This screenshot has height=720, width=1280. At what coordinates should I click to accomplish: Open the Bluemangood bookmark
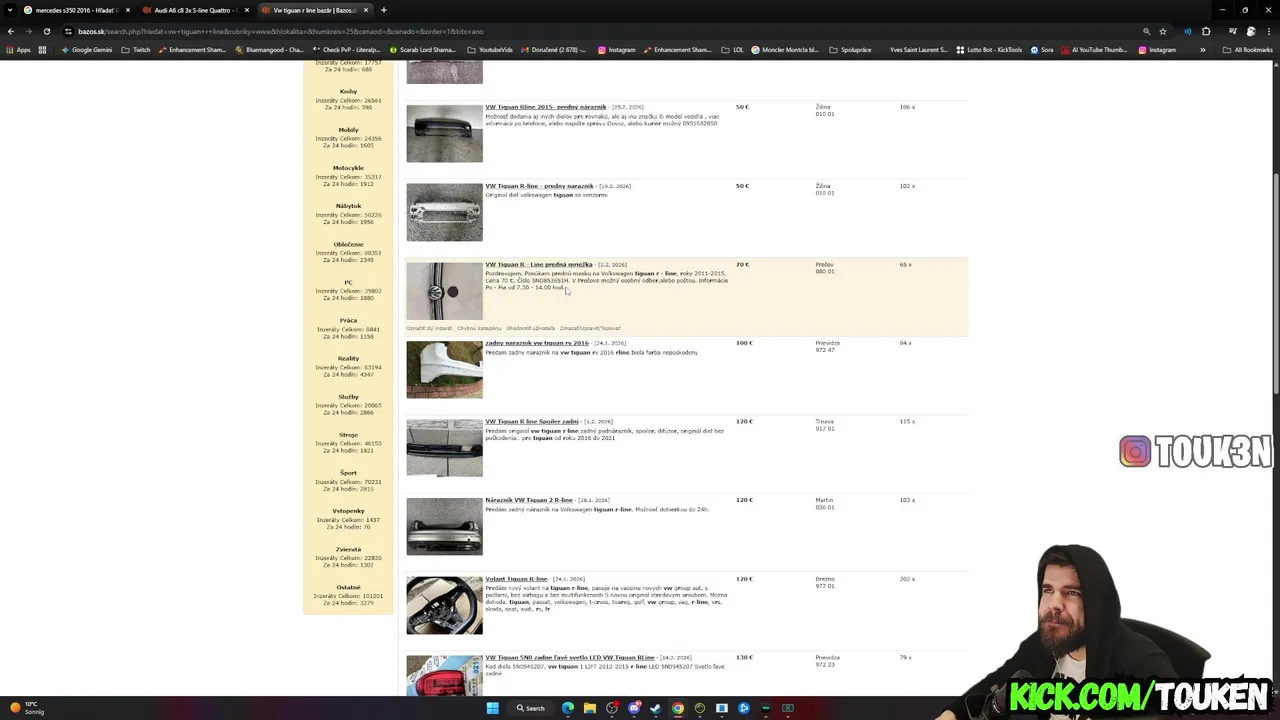[x=270, y=50]
